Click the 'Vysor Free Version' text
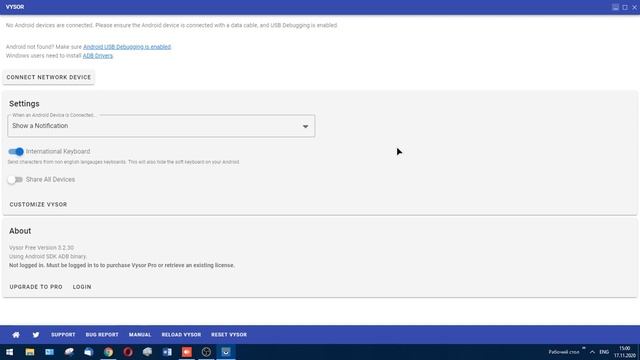 coord(41,248)
